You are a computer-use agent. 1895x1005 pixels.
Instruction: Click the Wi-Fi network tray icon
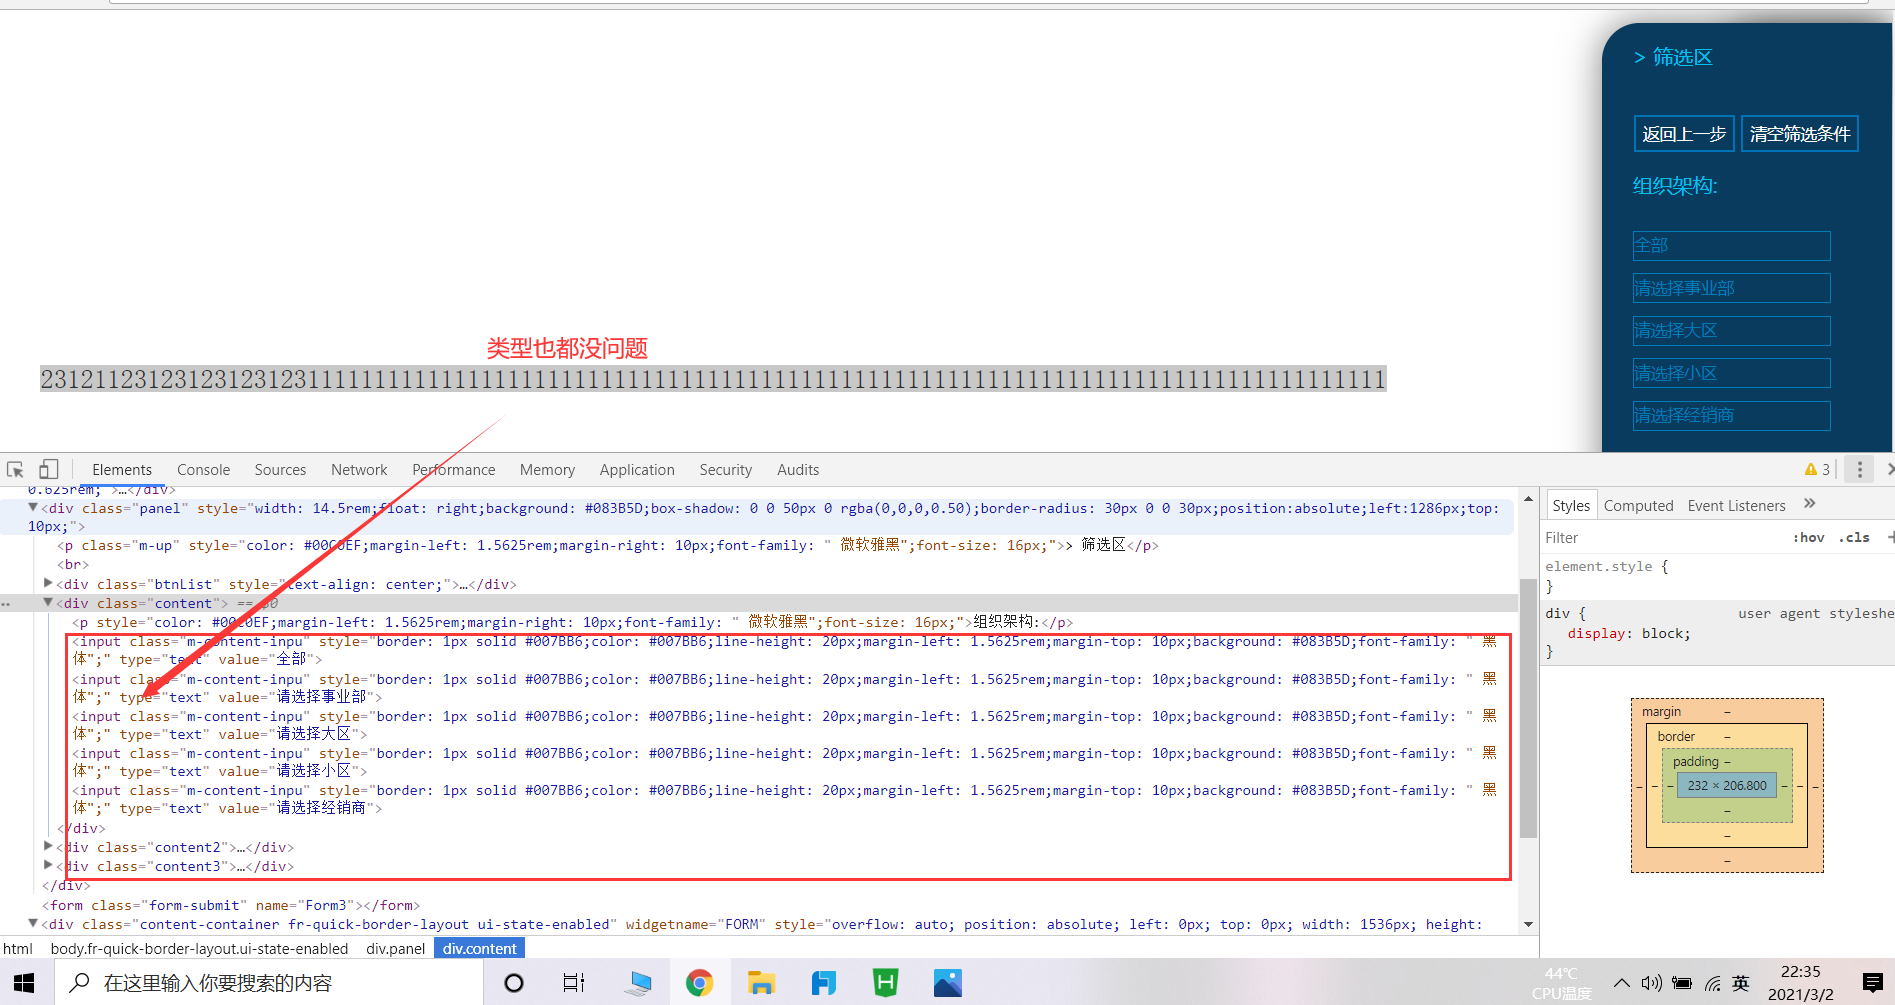point(1712,983)
